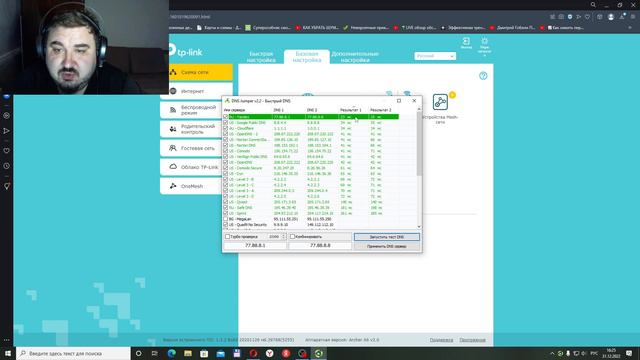Uncheck the US - OpenDNS - 2 row

[x=226, y=134]
